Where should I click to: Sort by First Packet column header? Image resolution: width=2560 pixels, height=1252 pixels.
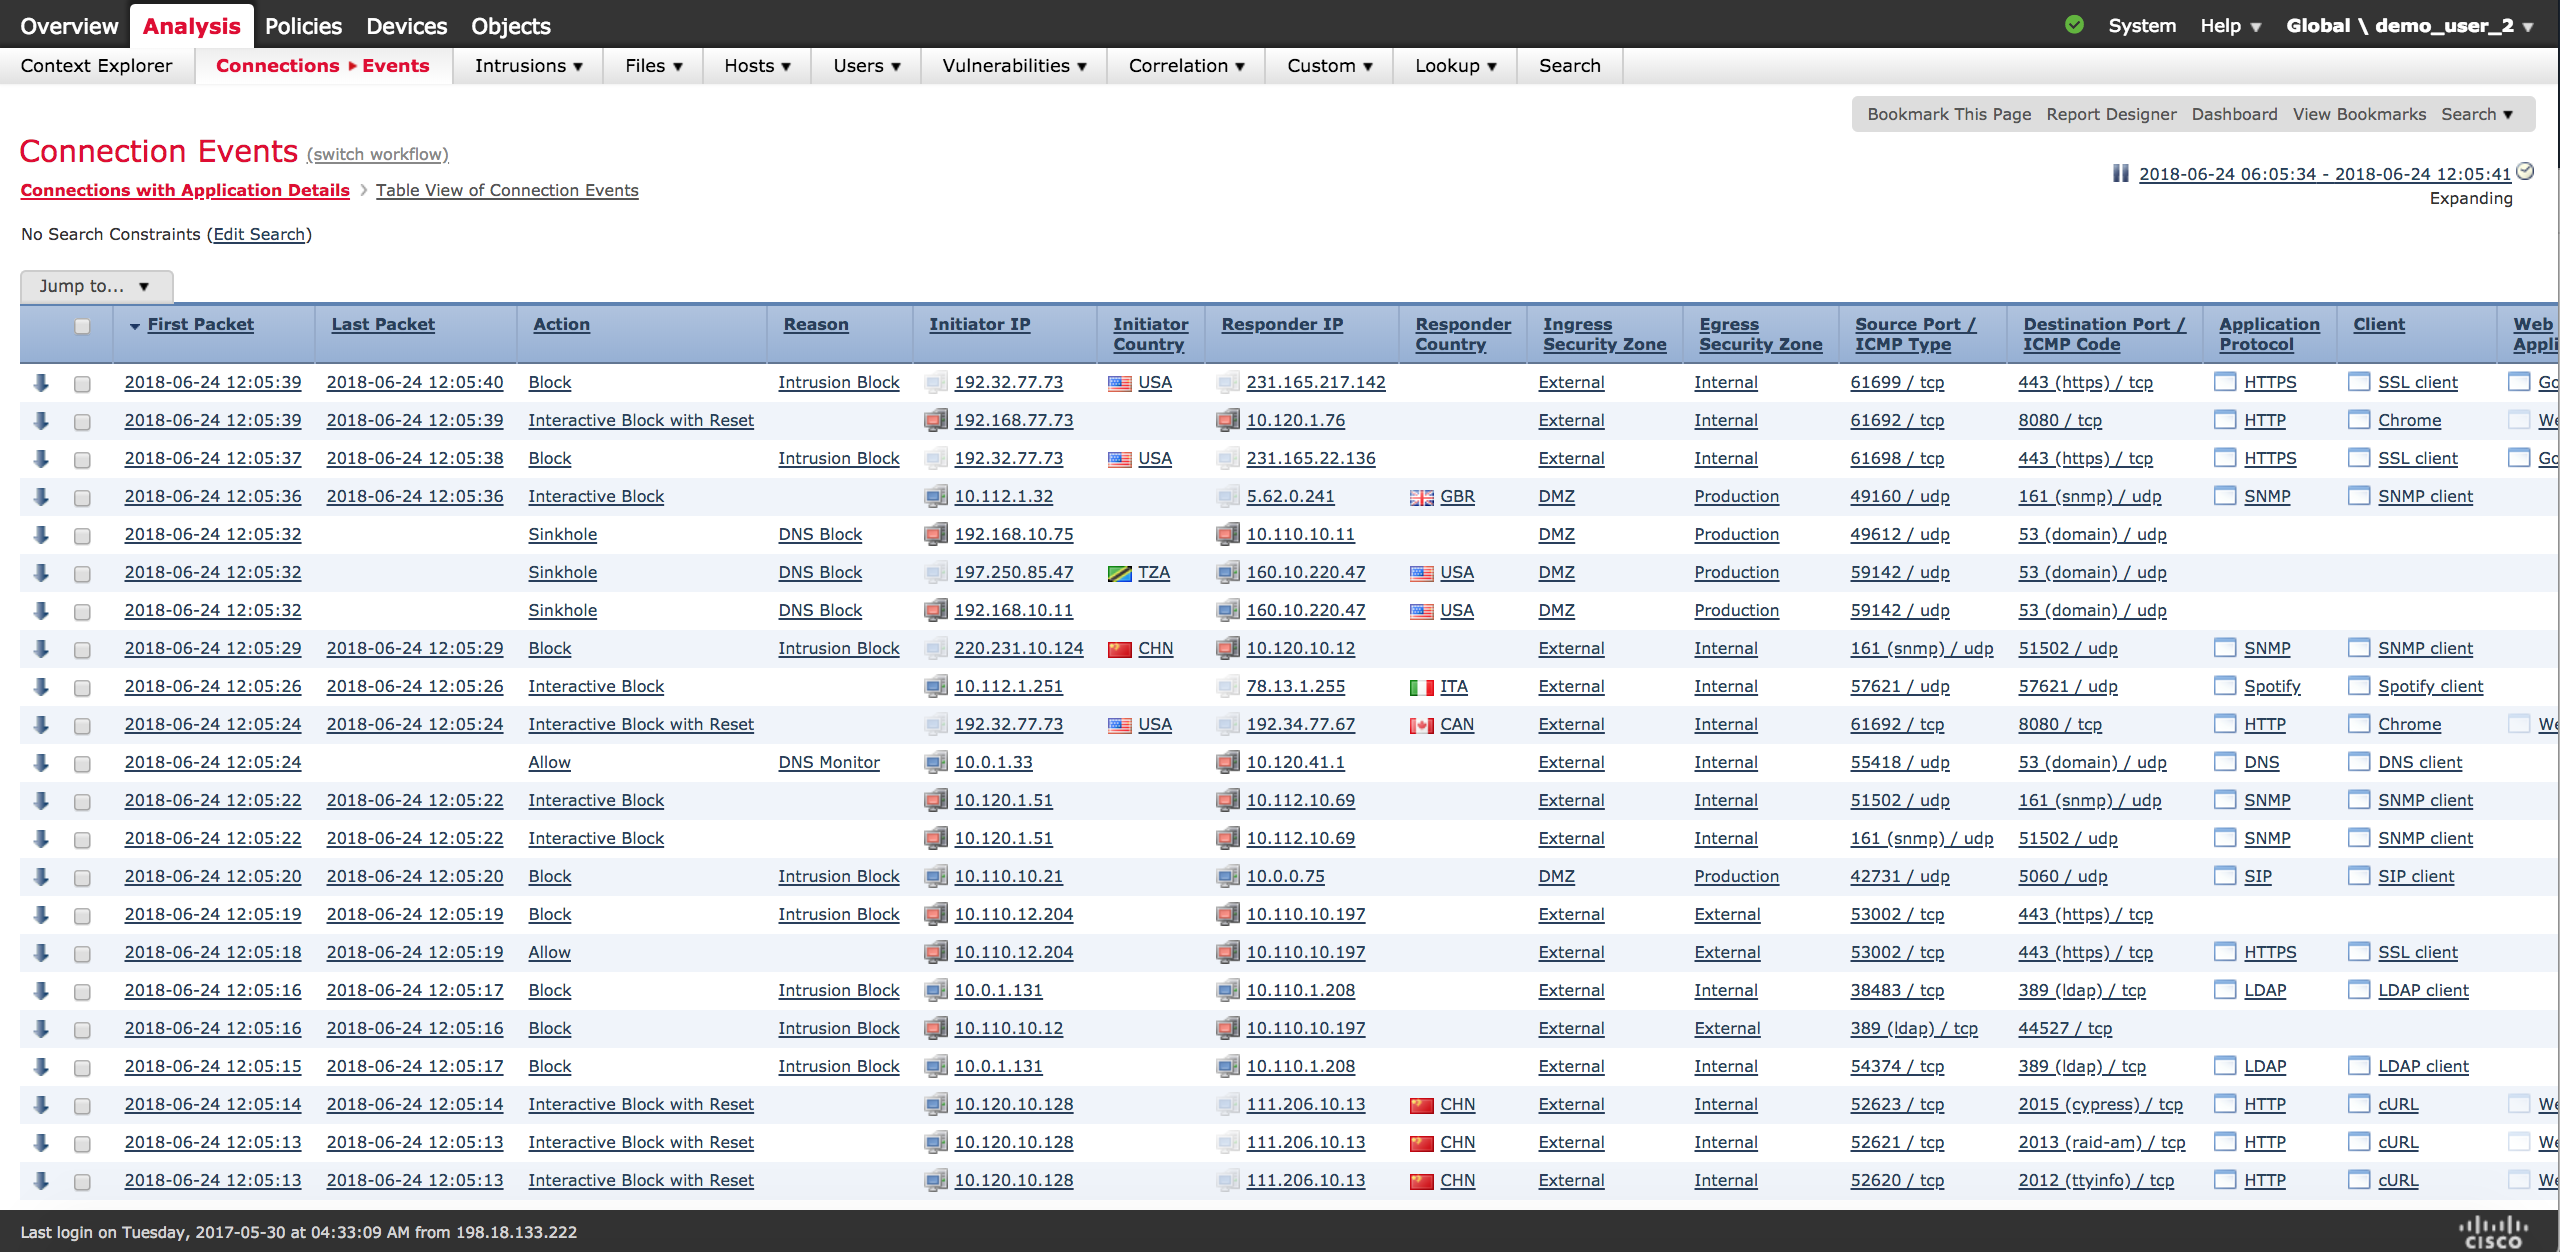point(200,324)
